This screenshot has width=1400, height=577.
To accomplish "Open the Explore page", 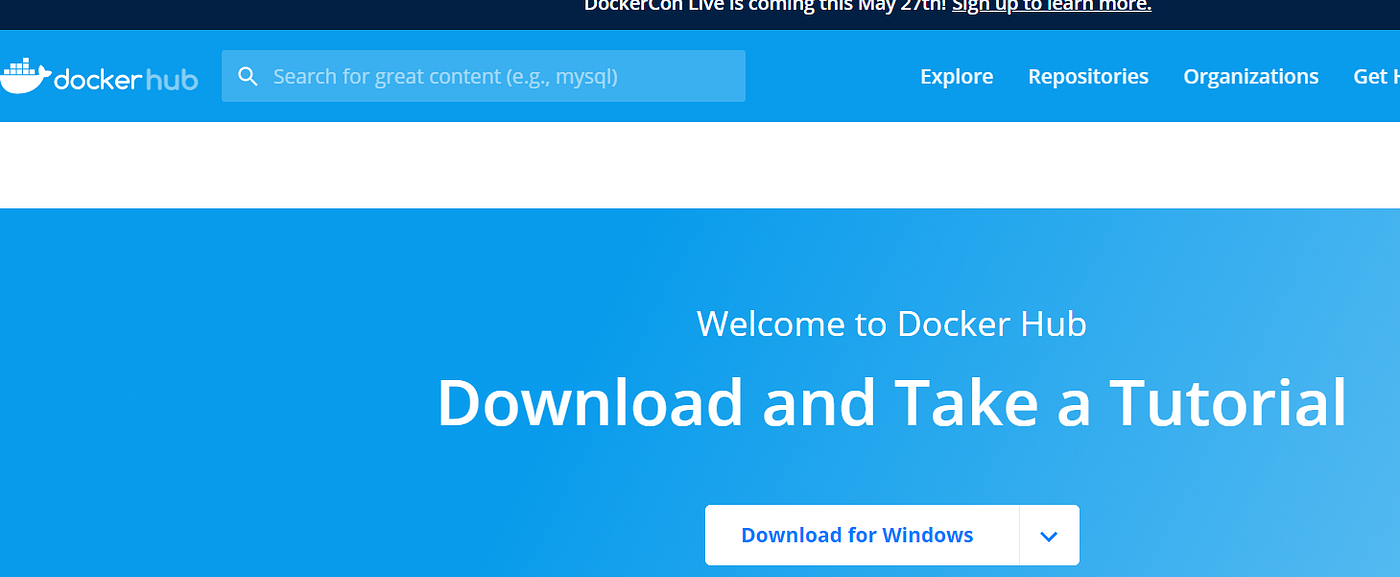I will [957, 77].
